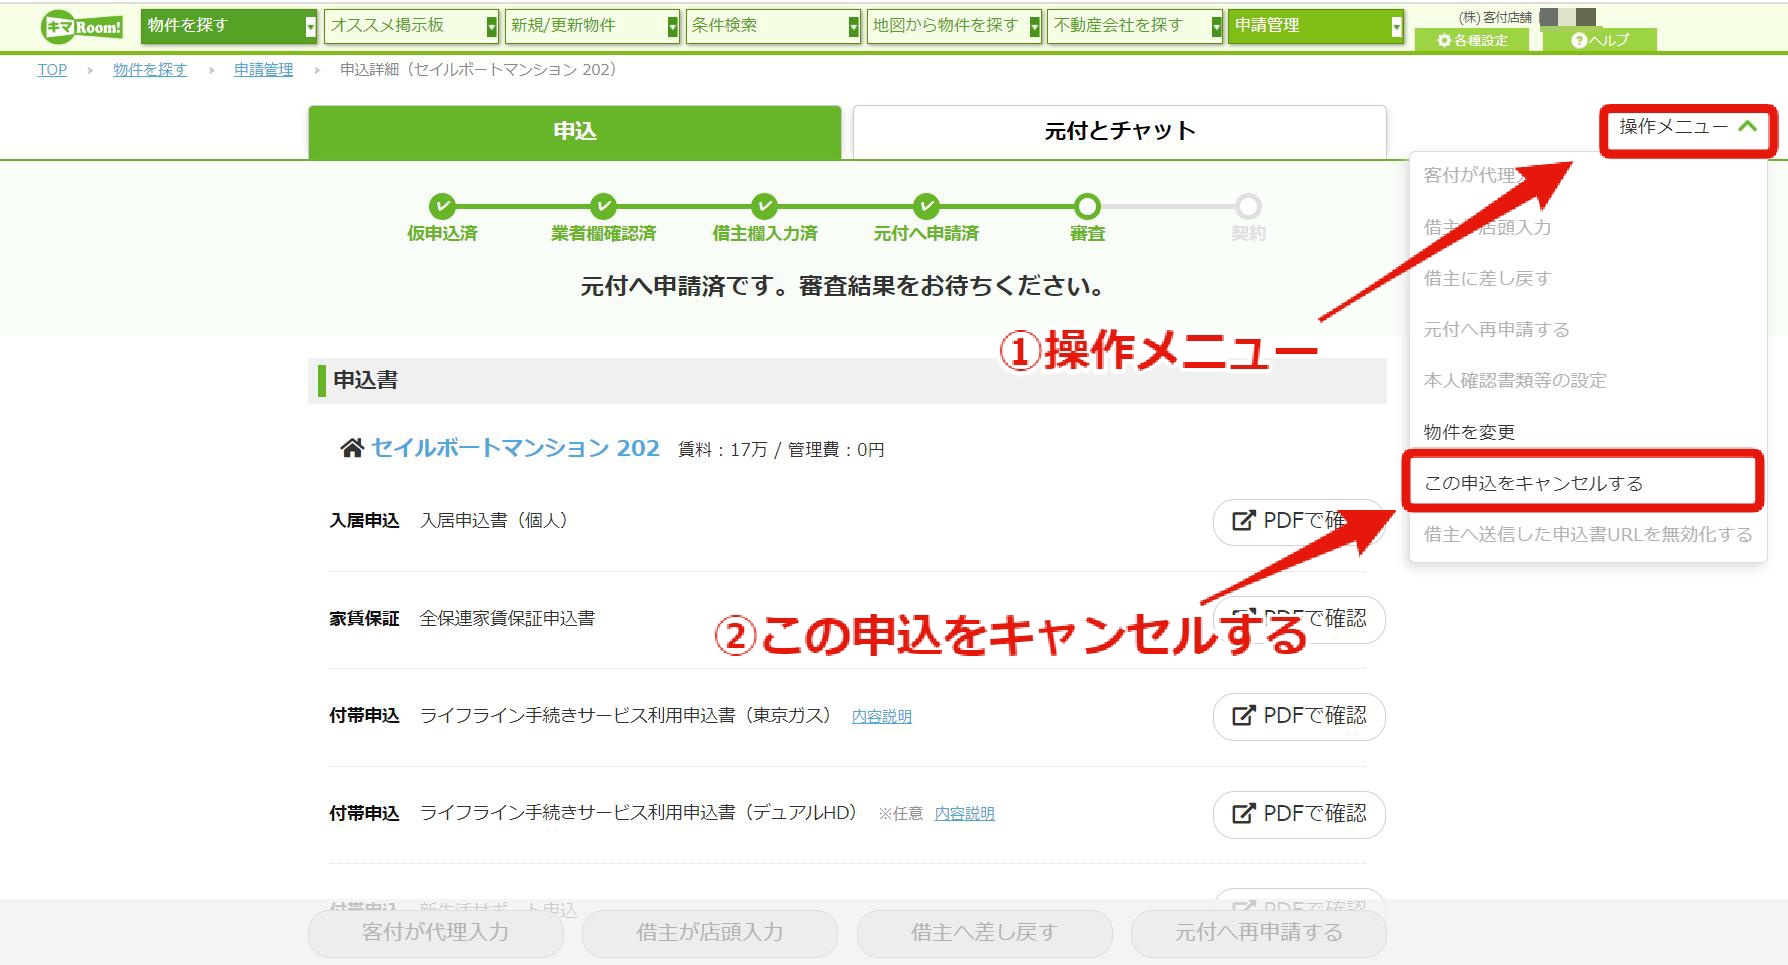Select 物件を変更 menu entry
Screen dimensions: 1788x965
tap(1469, 432)
